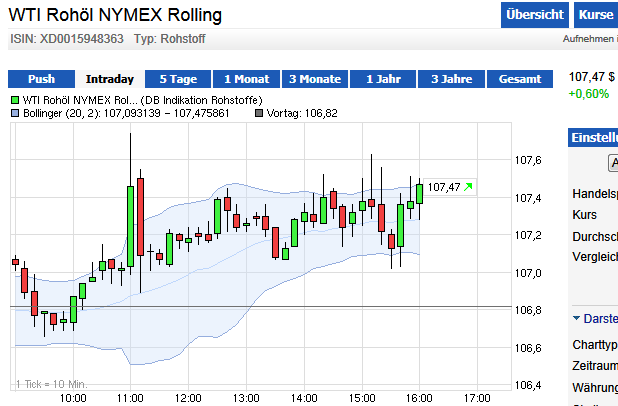Click the Vortag: 106,82 legend text
618x406 pixels.
(x=302, y=114)
